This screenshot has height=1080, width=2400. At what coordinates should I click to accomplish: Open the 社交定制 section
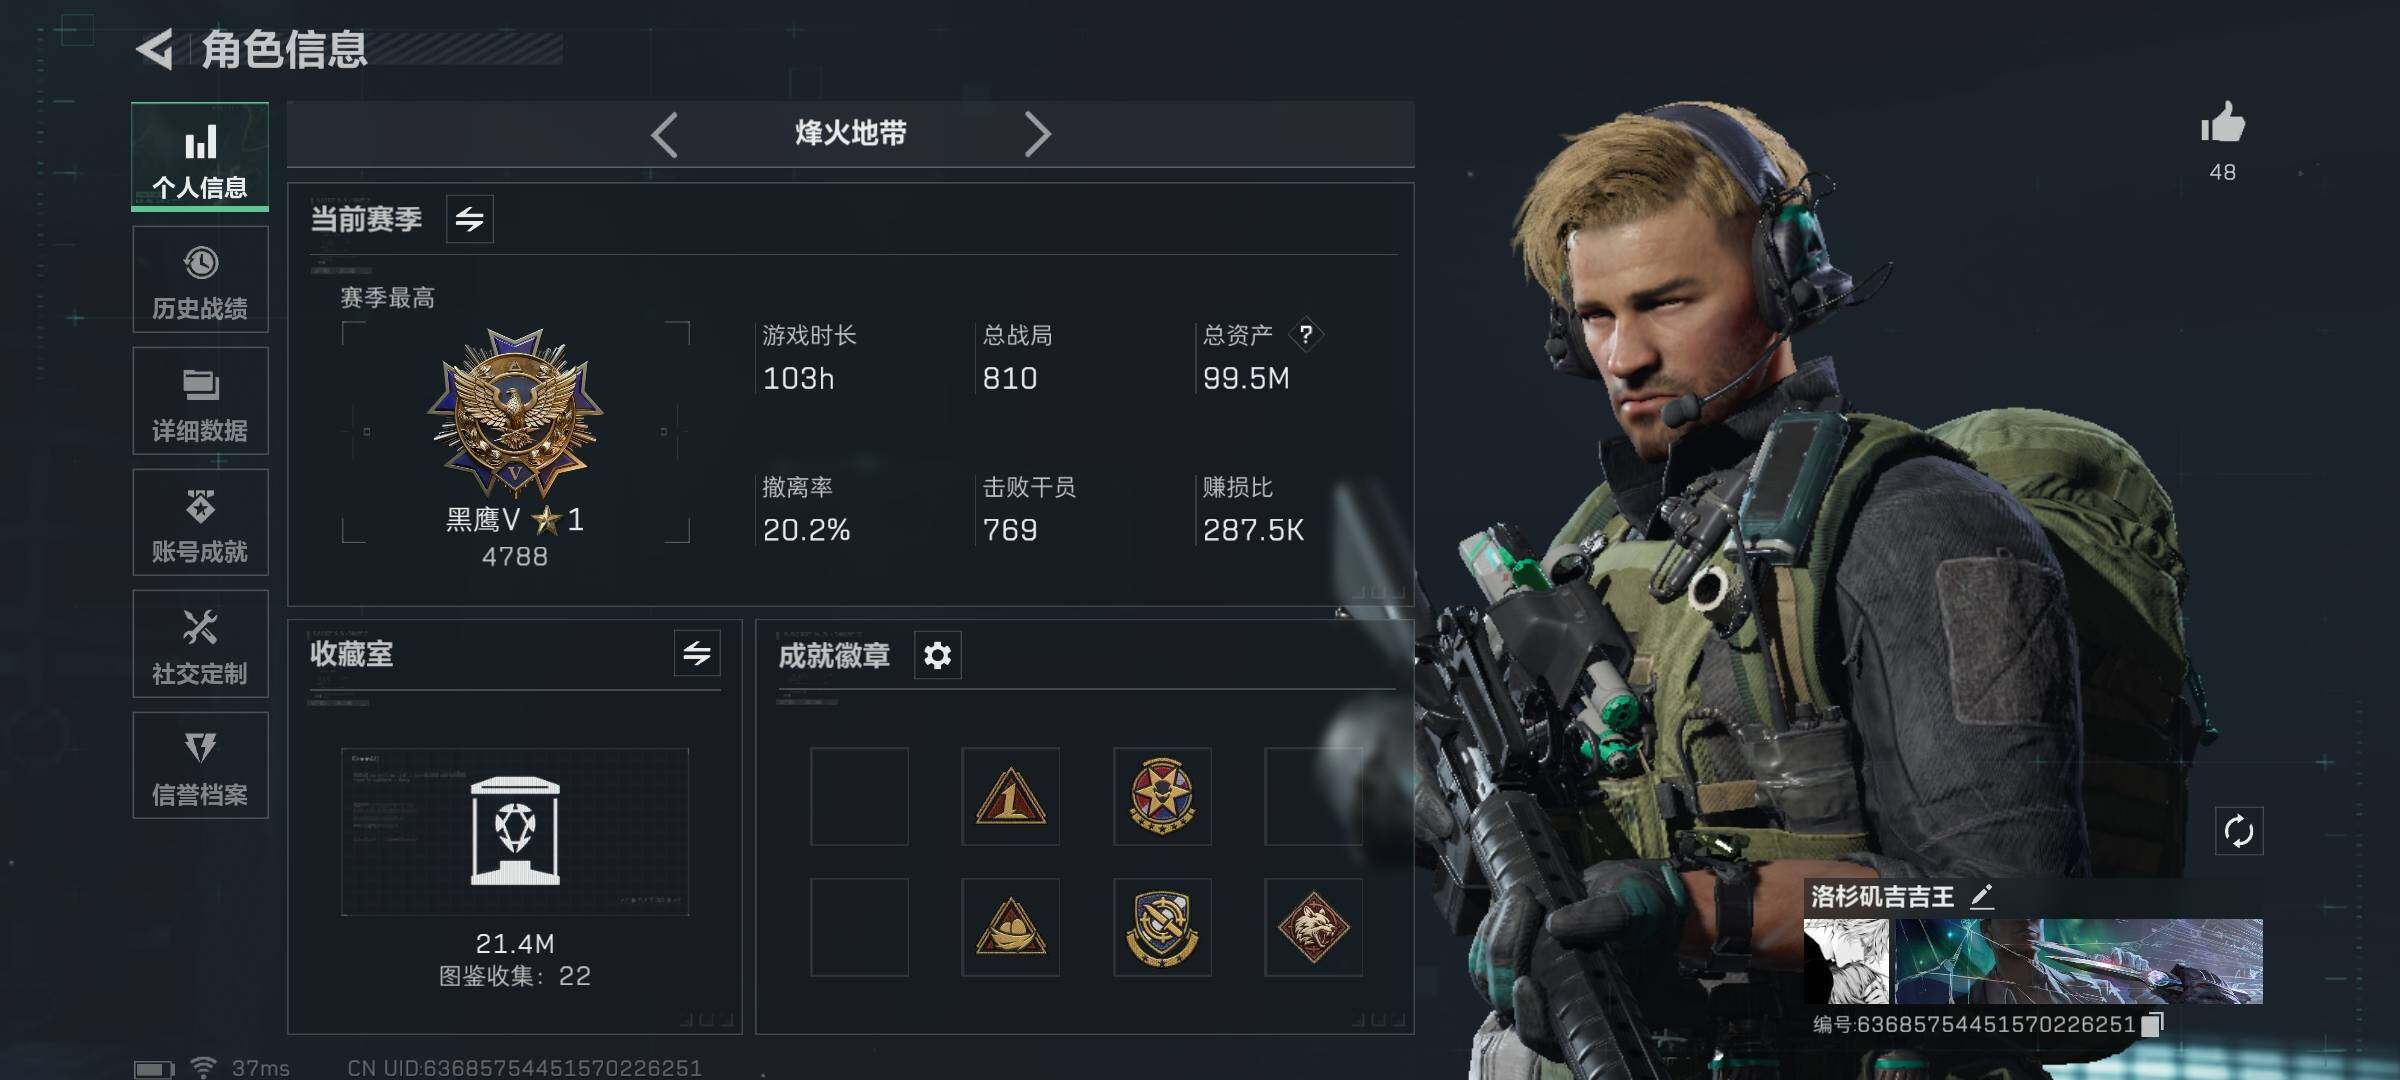point(200,644)
